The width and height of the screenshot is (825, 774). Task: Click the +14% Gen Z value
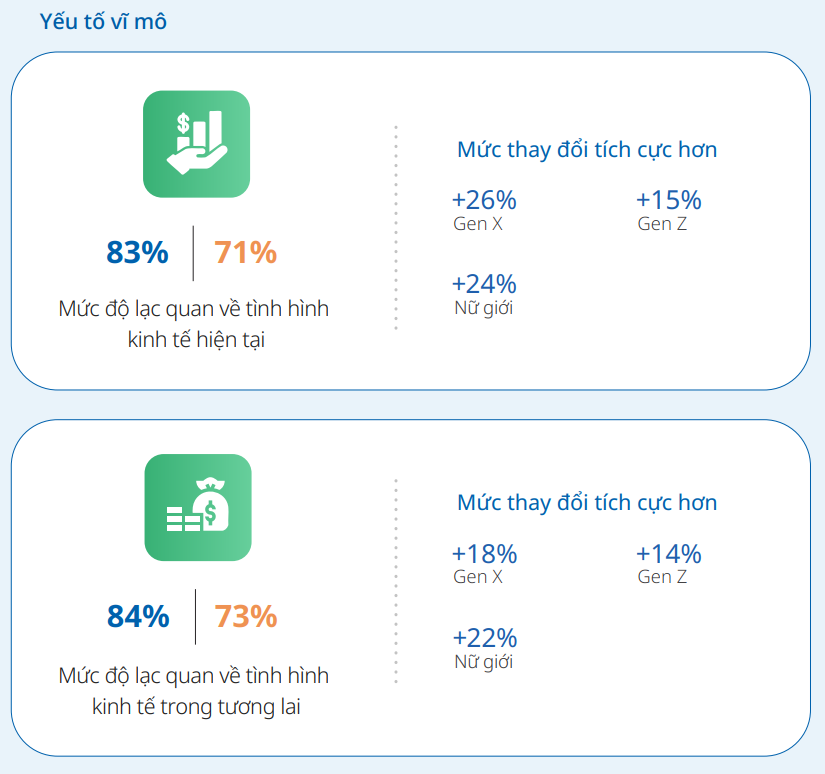coord(669,554)
